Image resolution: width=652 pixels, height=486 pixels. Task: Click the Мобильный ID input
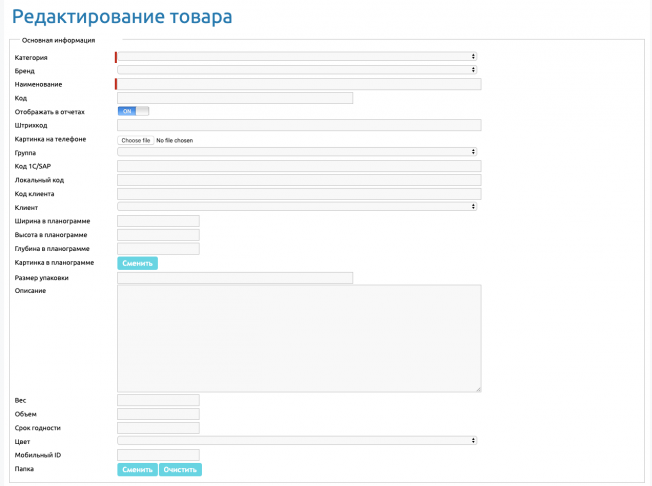click(158, 455)
